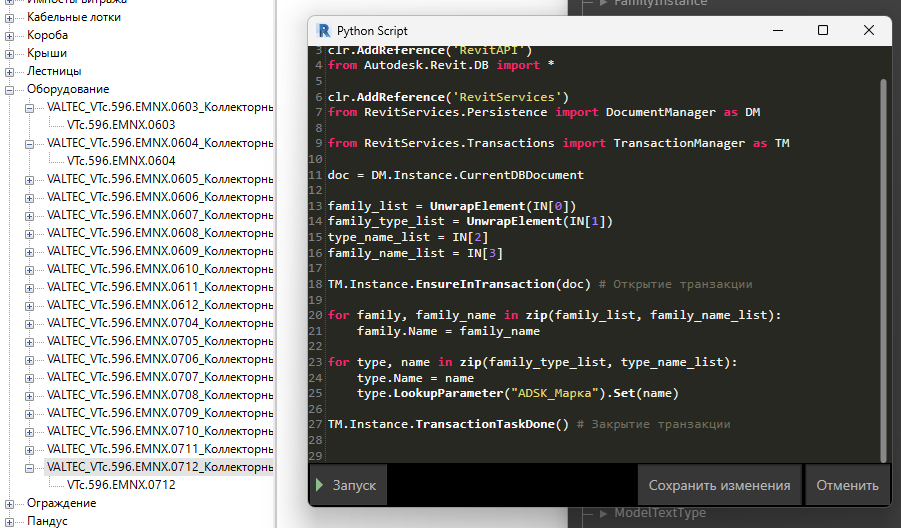Click code line 'TM.Instance.TransactionTaskDone()'
The width and height of the screenshot is (901, 528).
(x=448, y=424)
